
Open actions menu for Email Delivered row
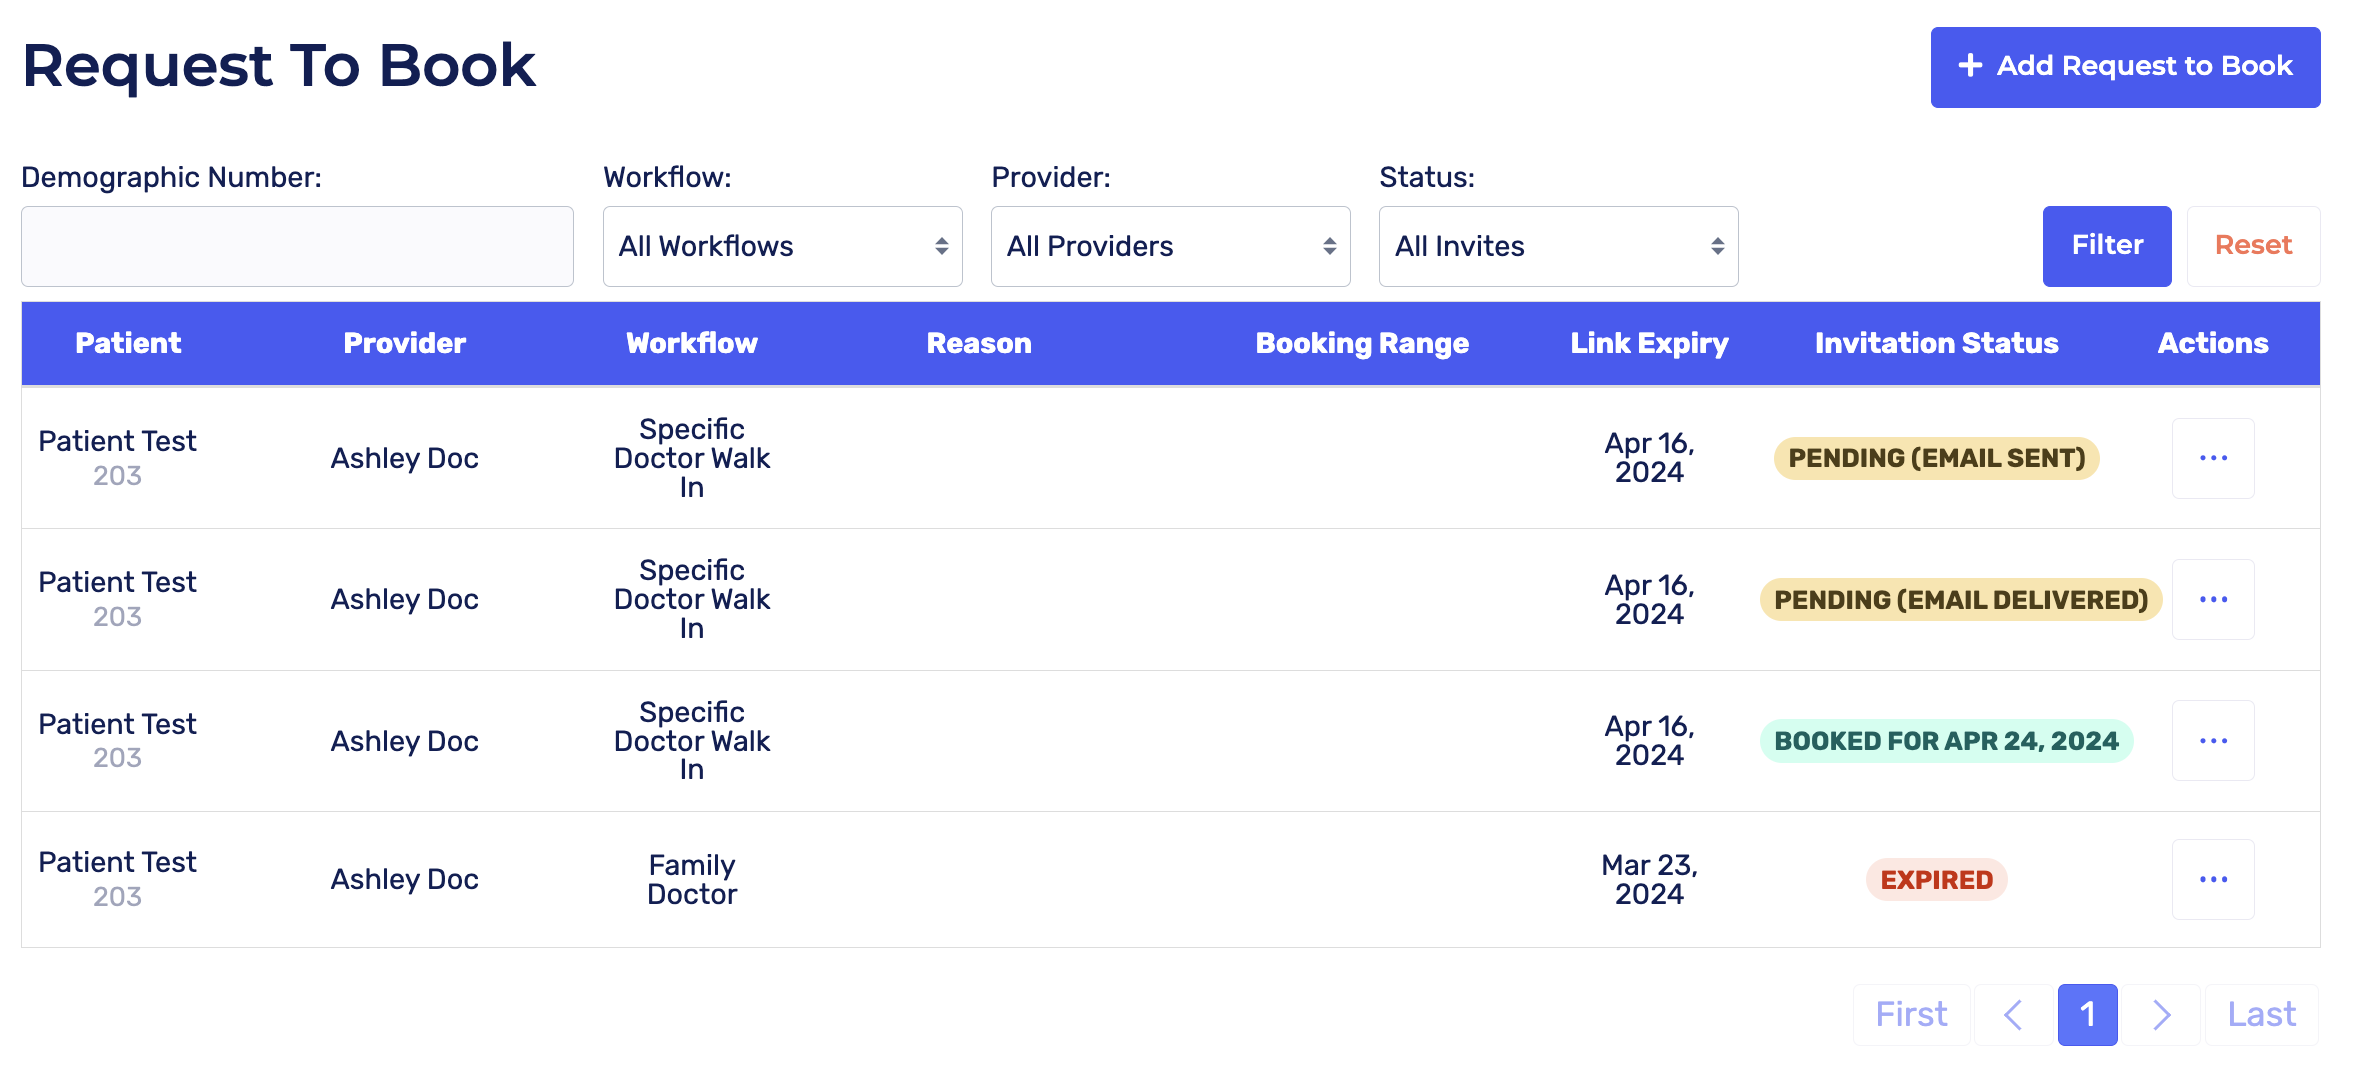[2212, 599]
